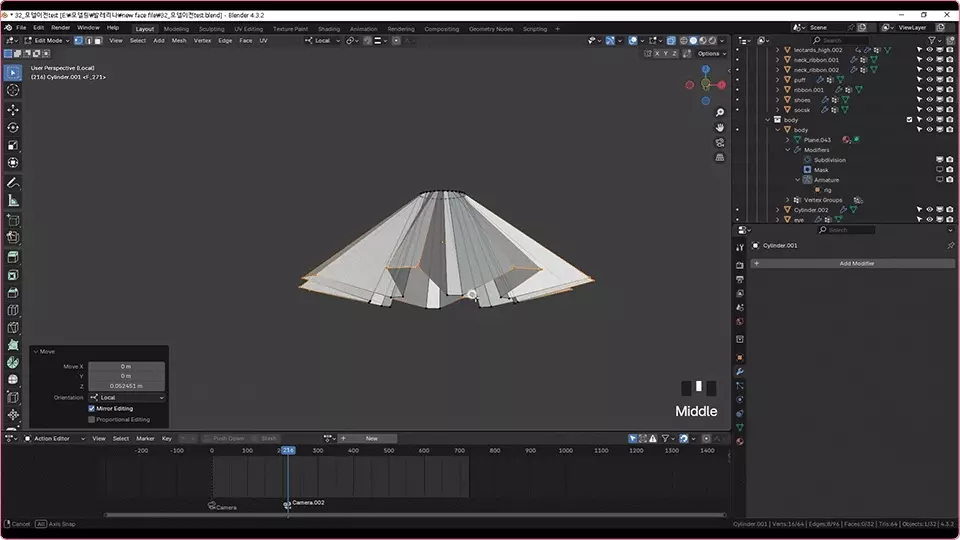The image size is (960, 540).
Task: Select the Scale tool
Action: point(13,145)
